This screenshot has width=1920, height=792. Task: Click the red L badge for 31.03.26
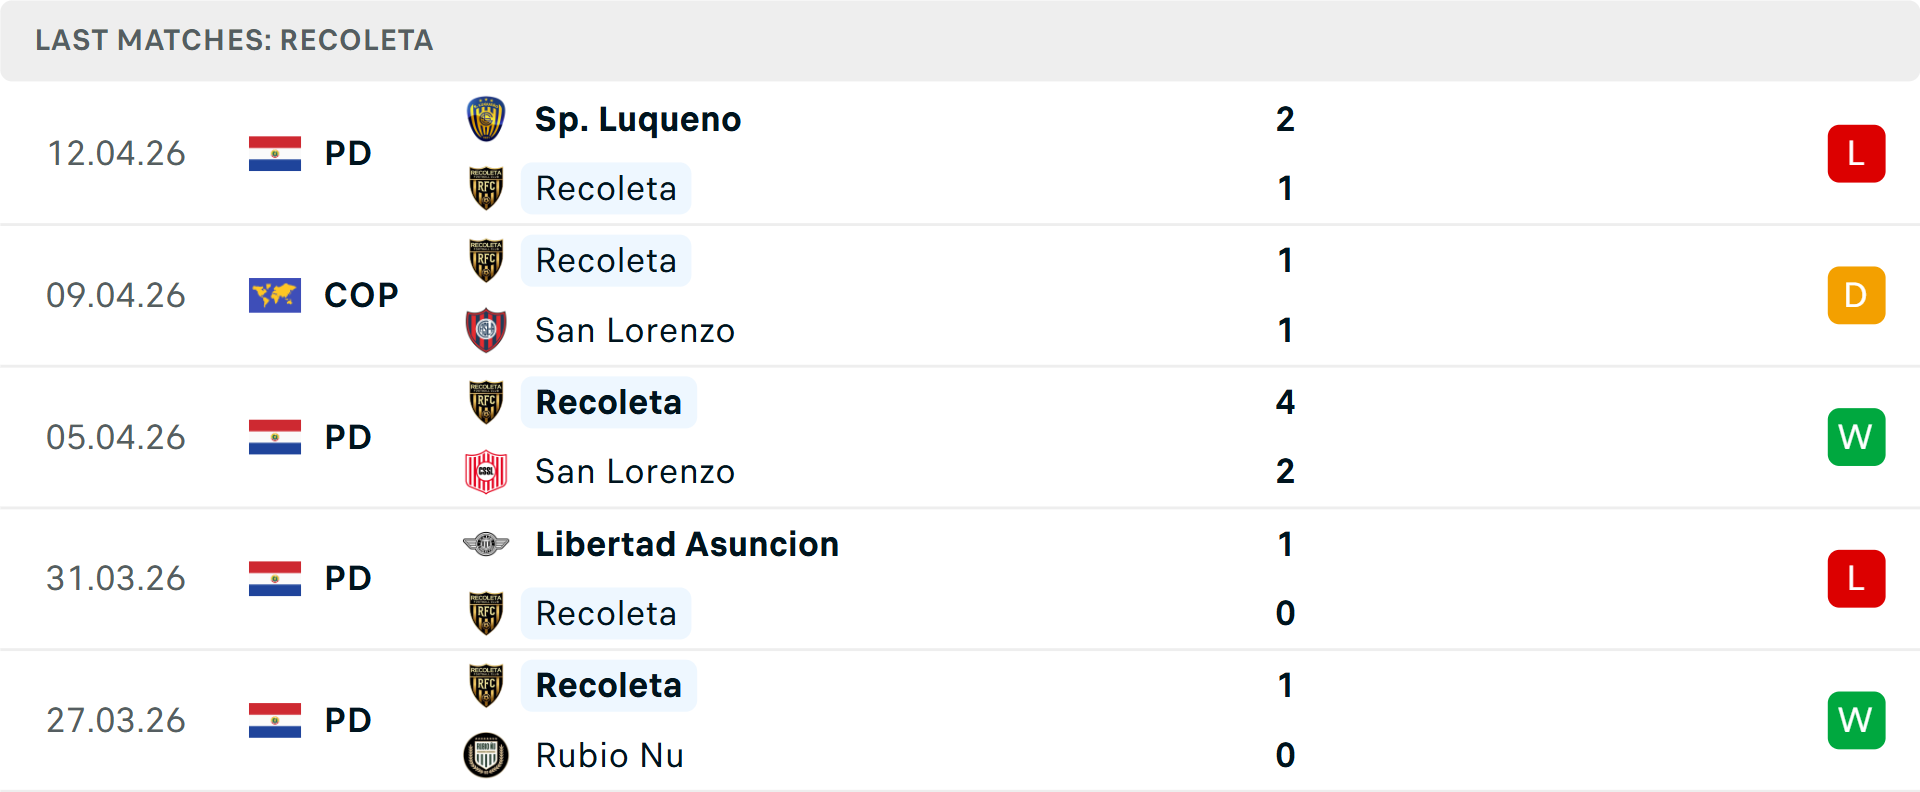click(x=1856, y=578)
